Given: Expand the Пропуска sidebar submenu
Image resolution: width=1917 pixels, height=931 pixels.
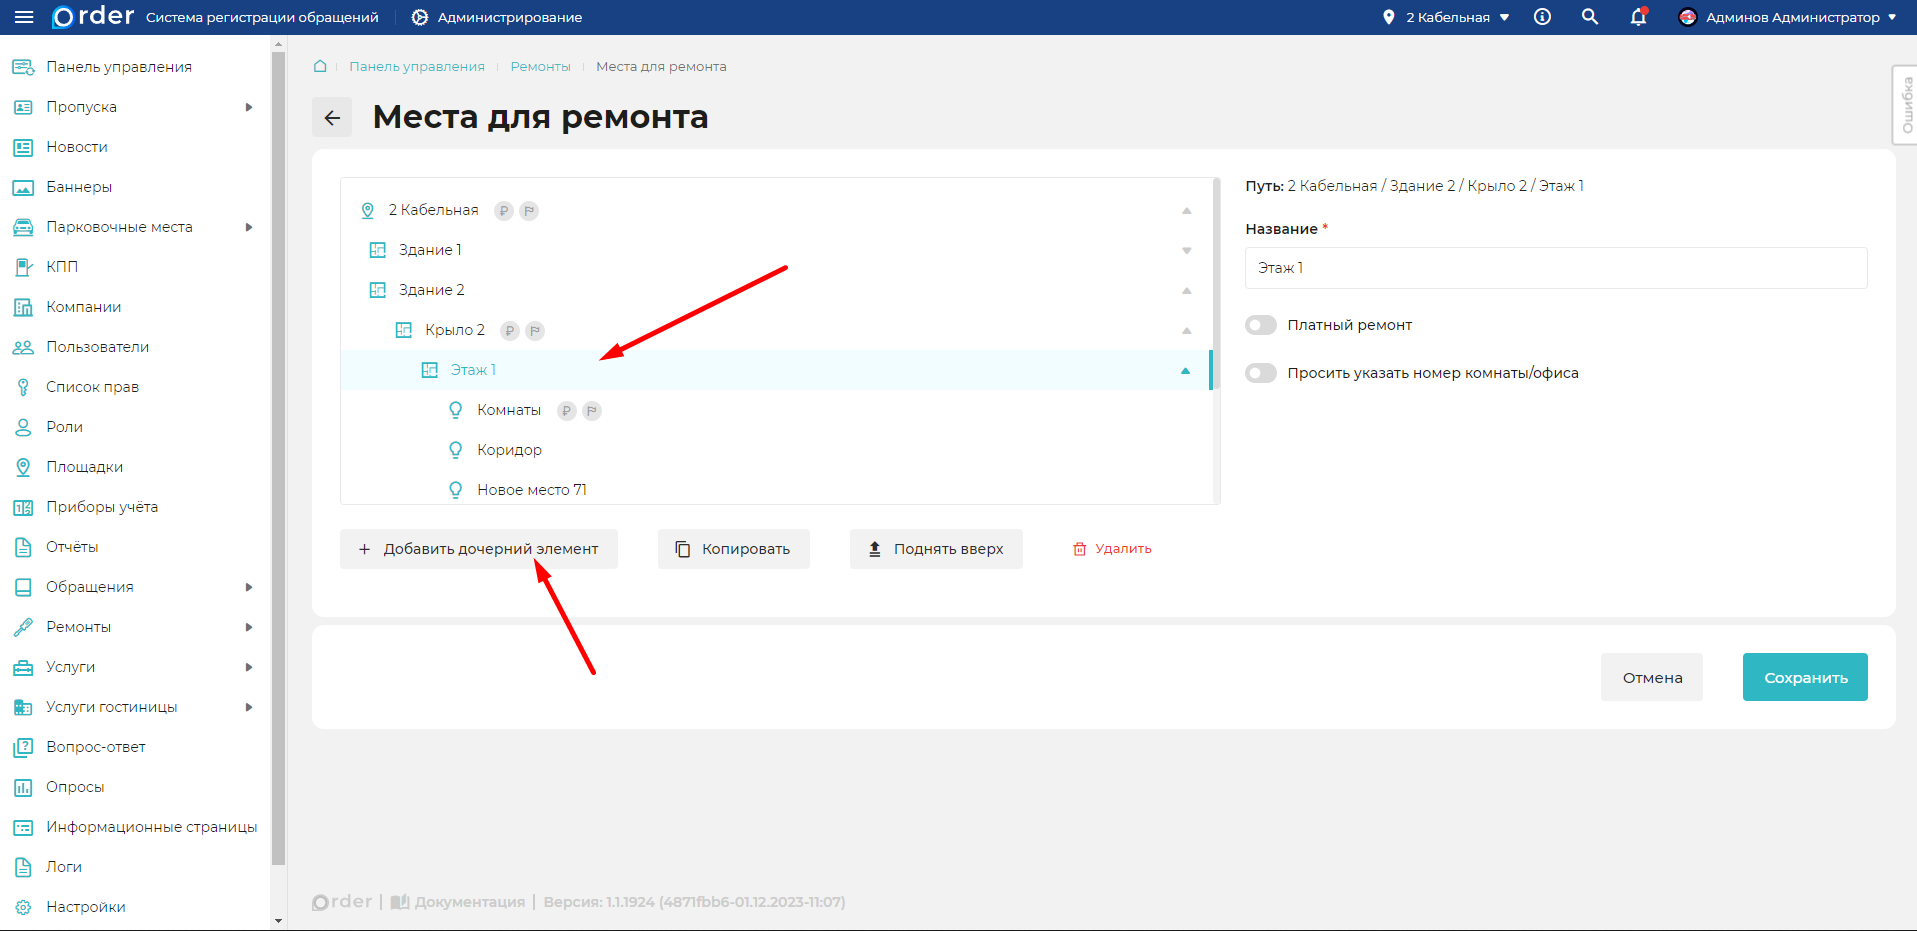Looking at the screenshot, I should point(249,107).
